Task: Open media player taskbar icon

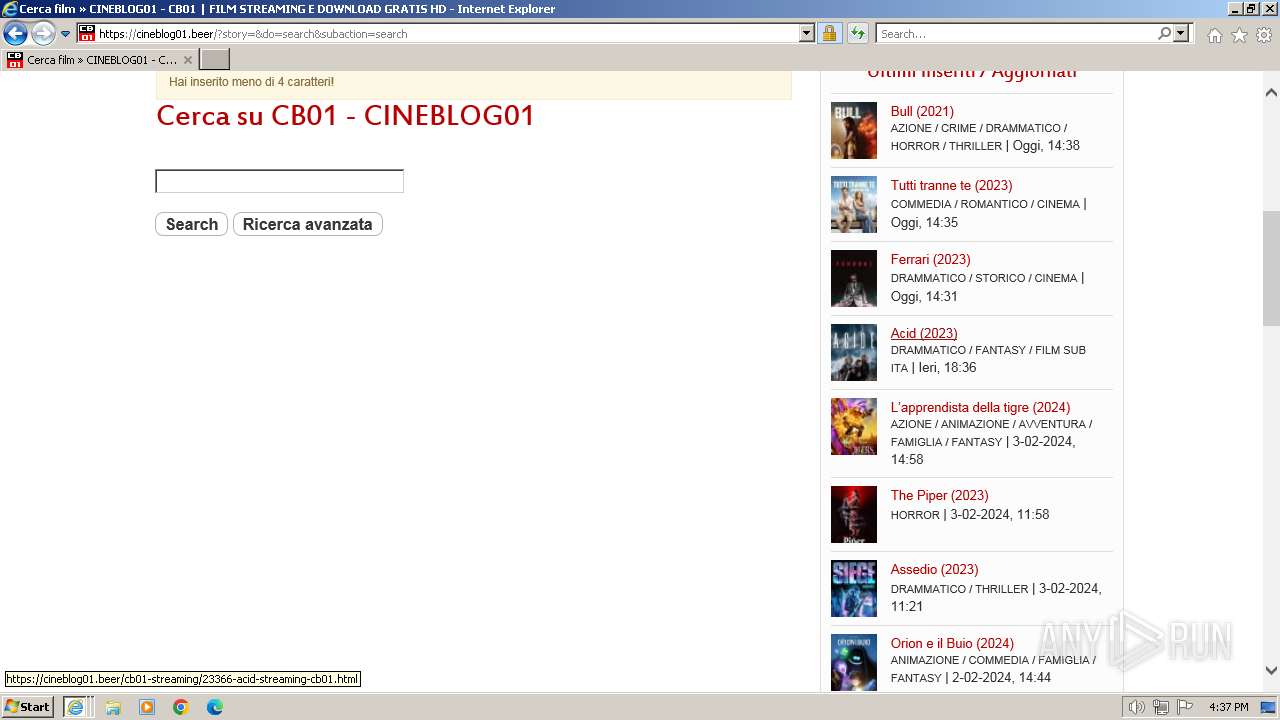Action: tap(147, 707)
